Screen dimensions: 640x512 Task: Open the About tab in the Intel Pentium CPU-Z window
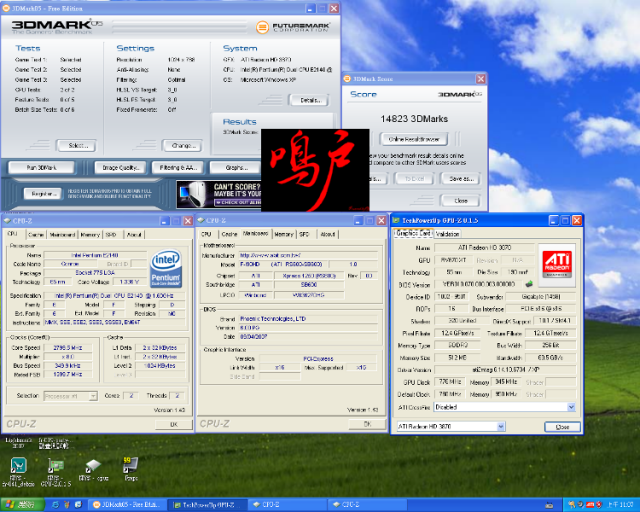(x=134, y=234)
